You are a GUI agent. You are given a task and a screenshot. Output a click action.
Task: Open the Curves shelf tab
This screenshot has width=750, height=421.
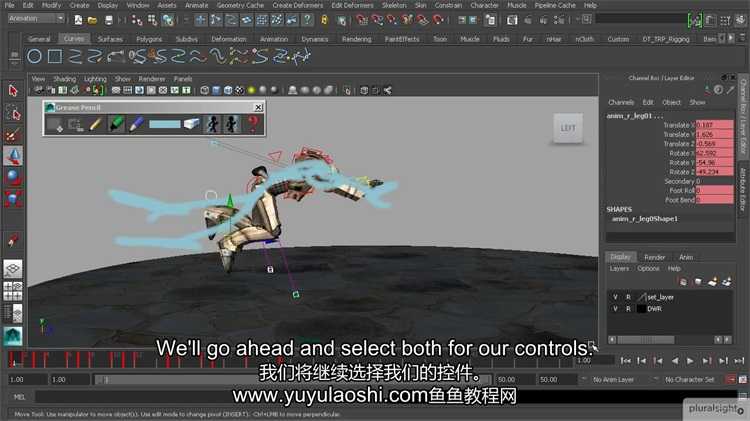click(73, 39)
